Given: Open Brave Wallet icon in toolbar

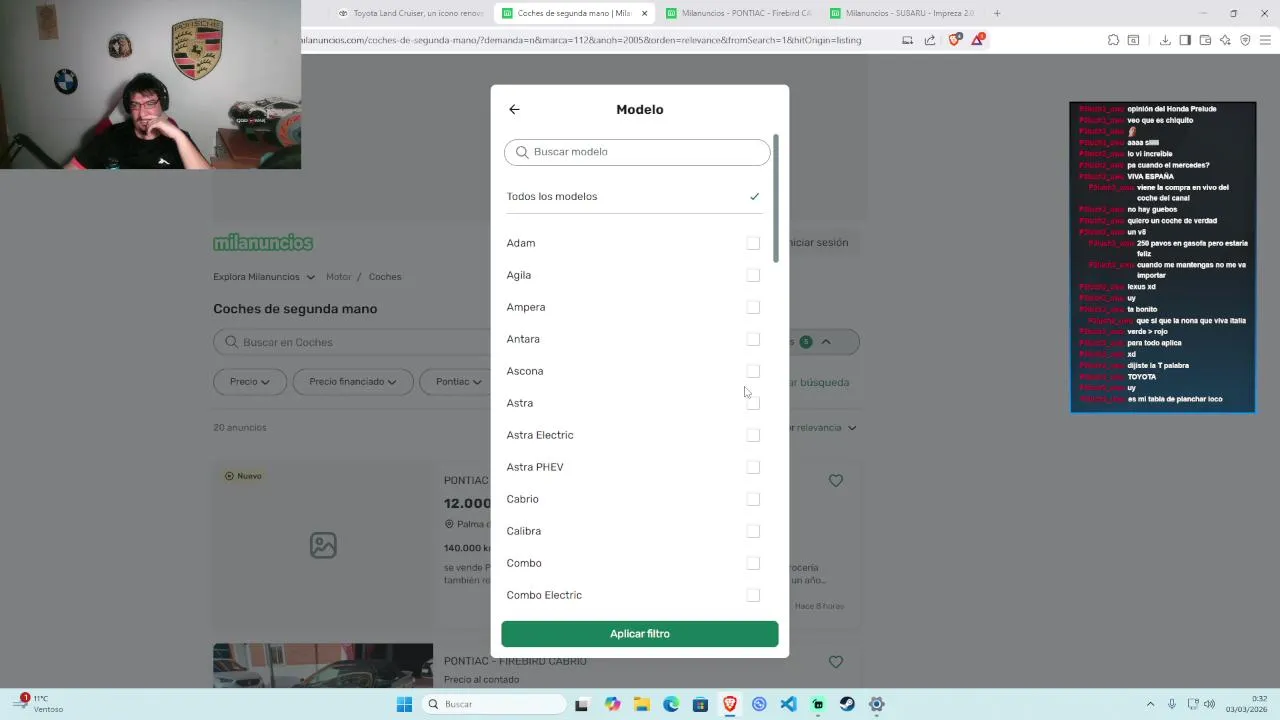Looking at the screenshot, I should pos(1205,40).
